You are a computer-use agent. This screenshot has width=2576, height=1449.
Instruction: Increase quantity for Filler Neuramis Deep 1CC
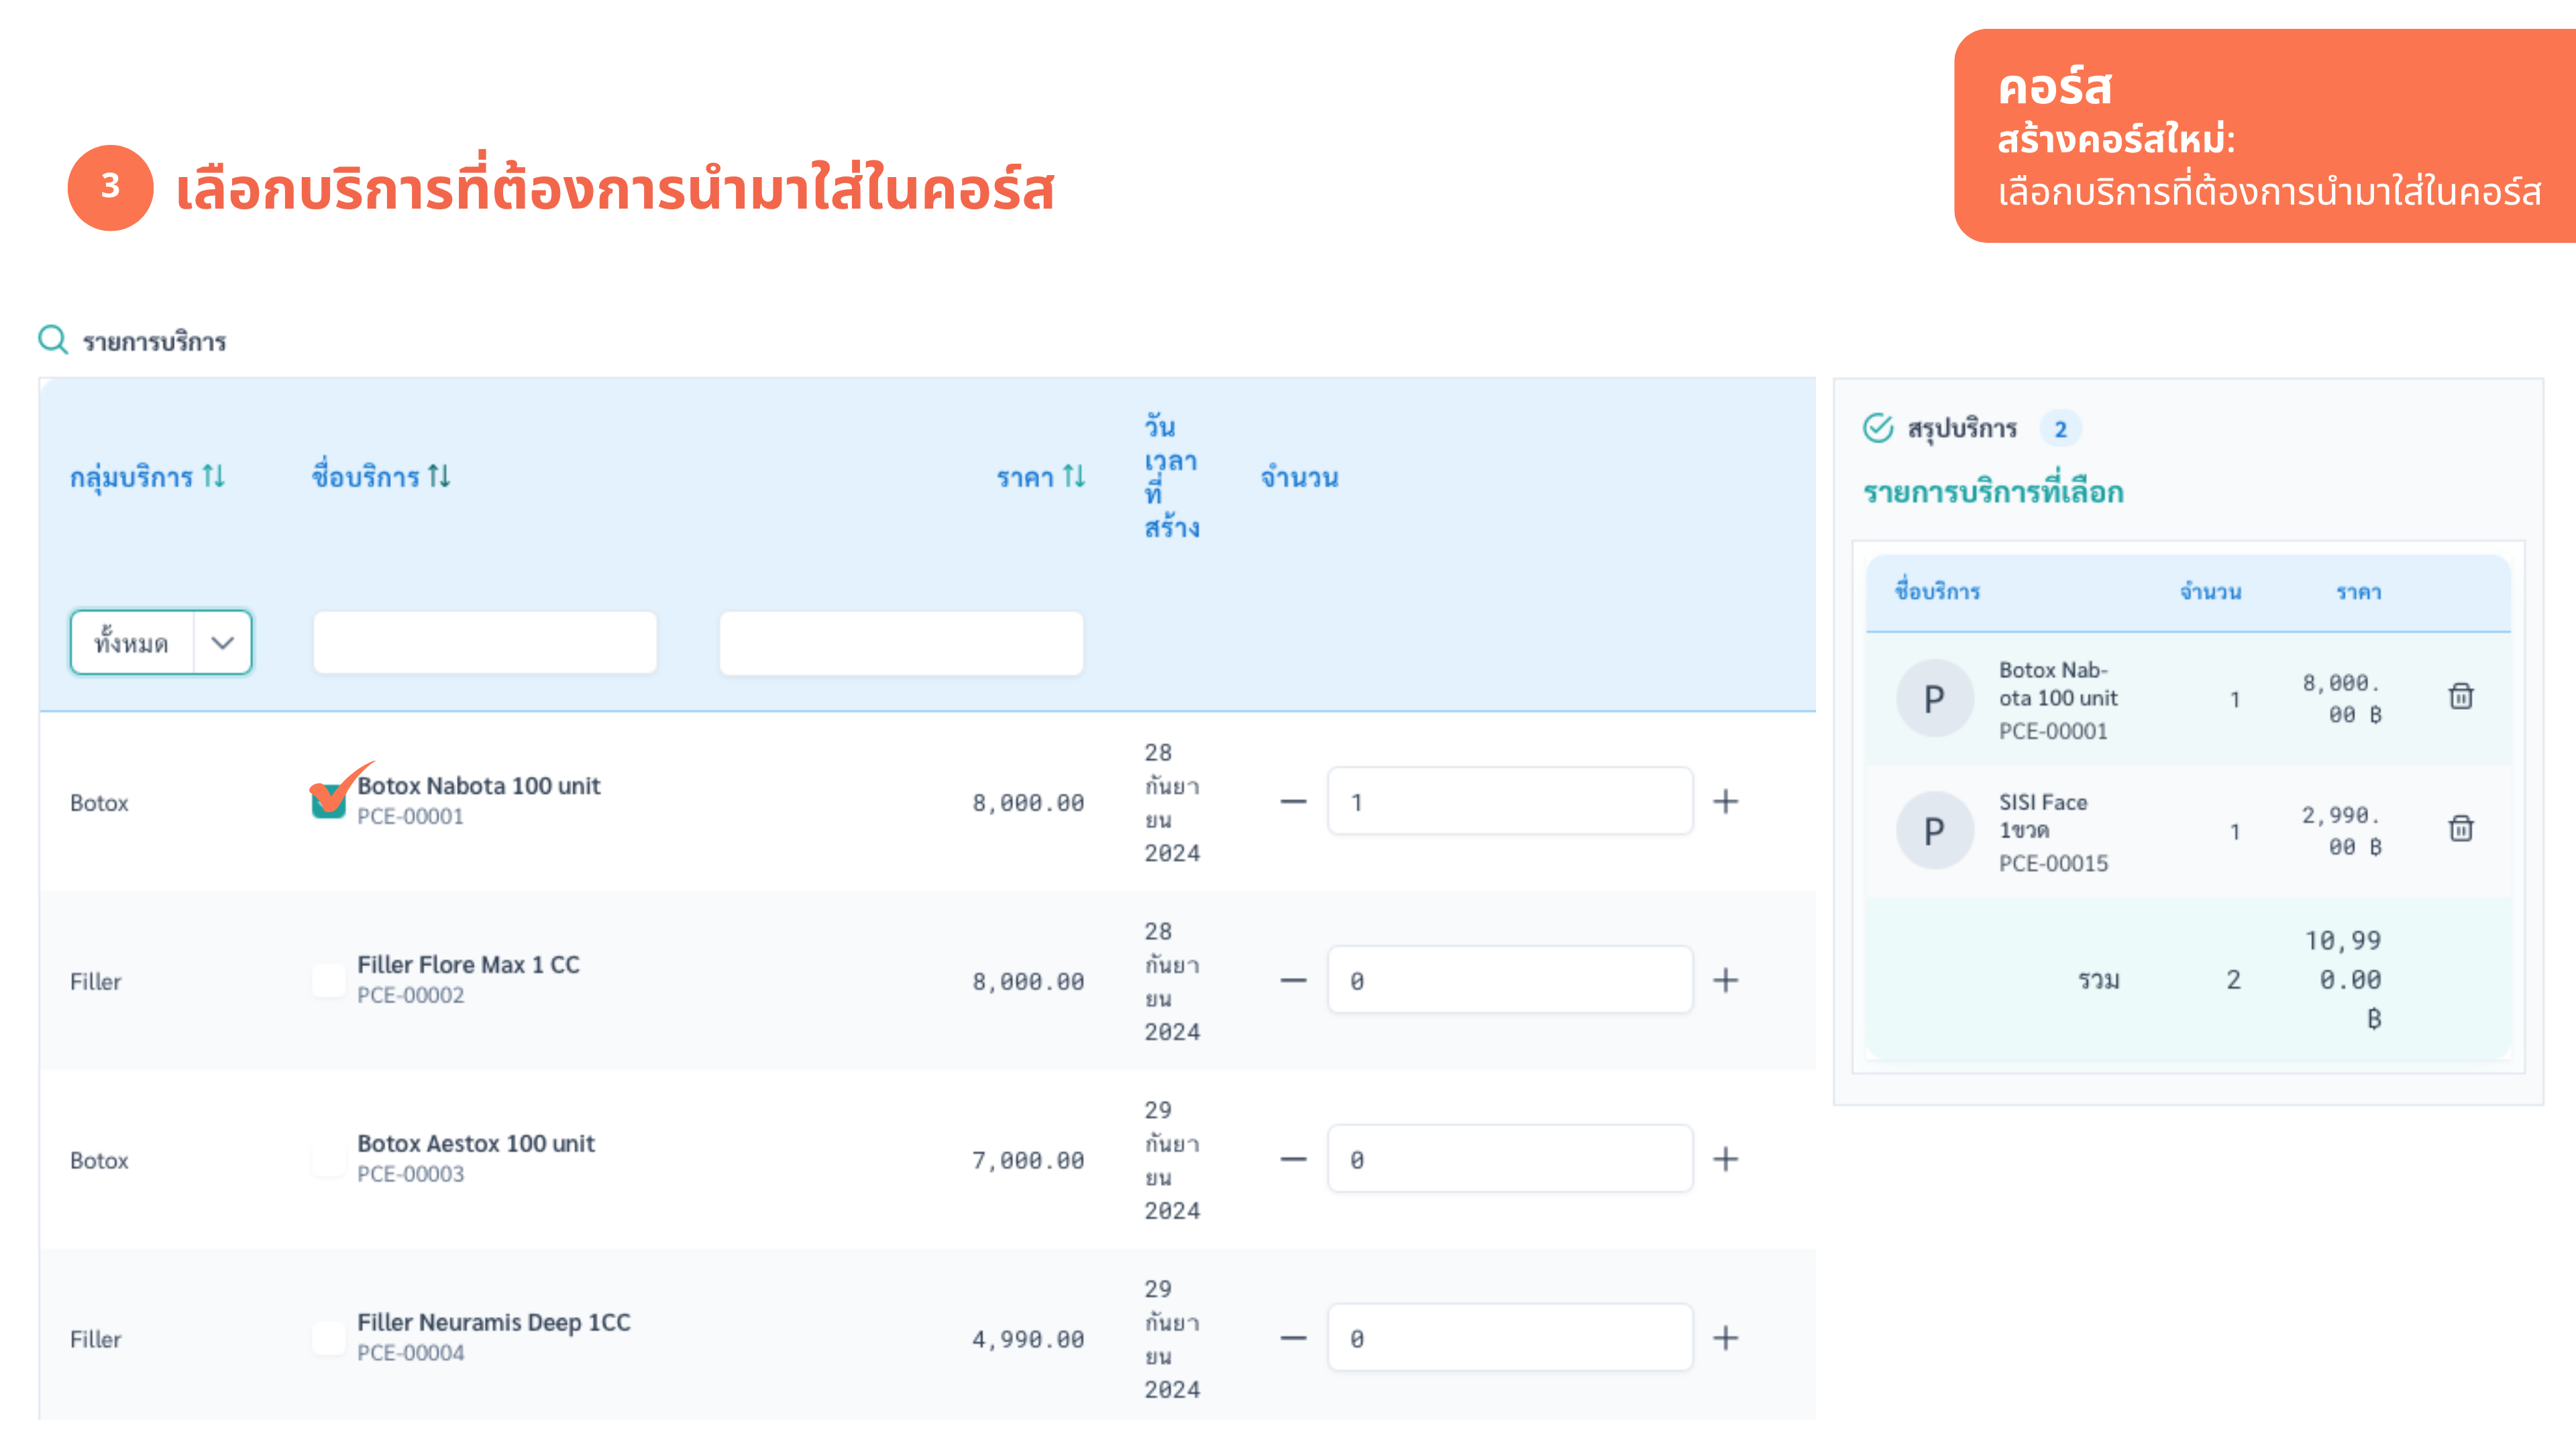(1725, 1339)
